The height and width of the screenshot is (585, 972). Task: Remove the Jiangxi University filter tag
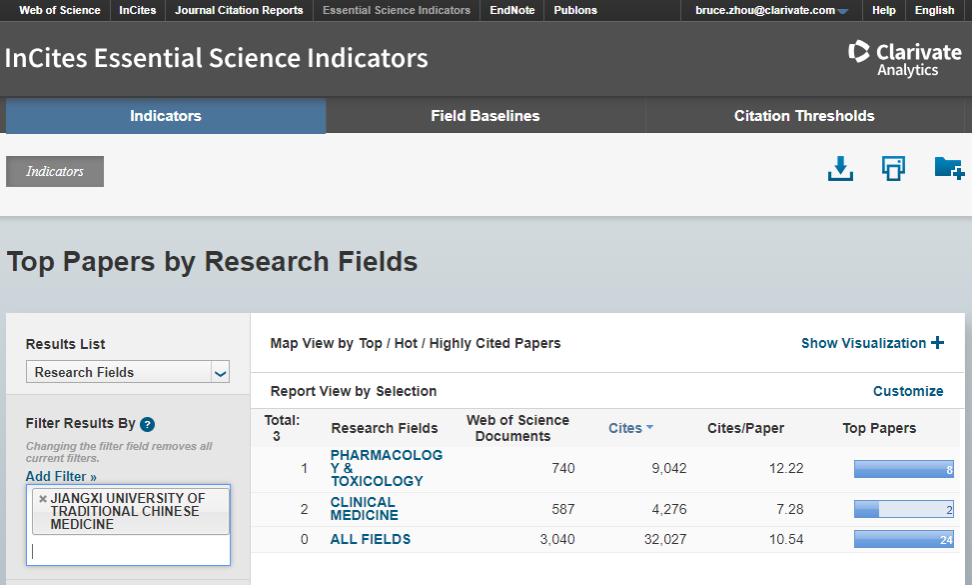(x=42, y=498)
